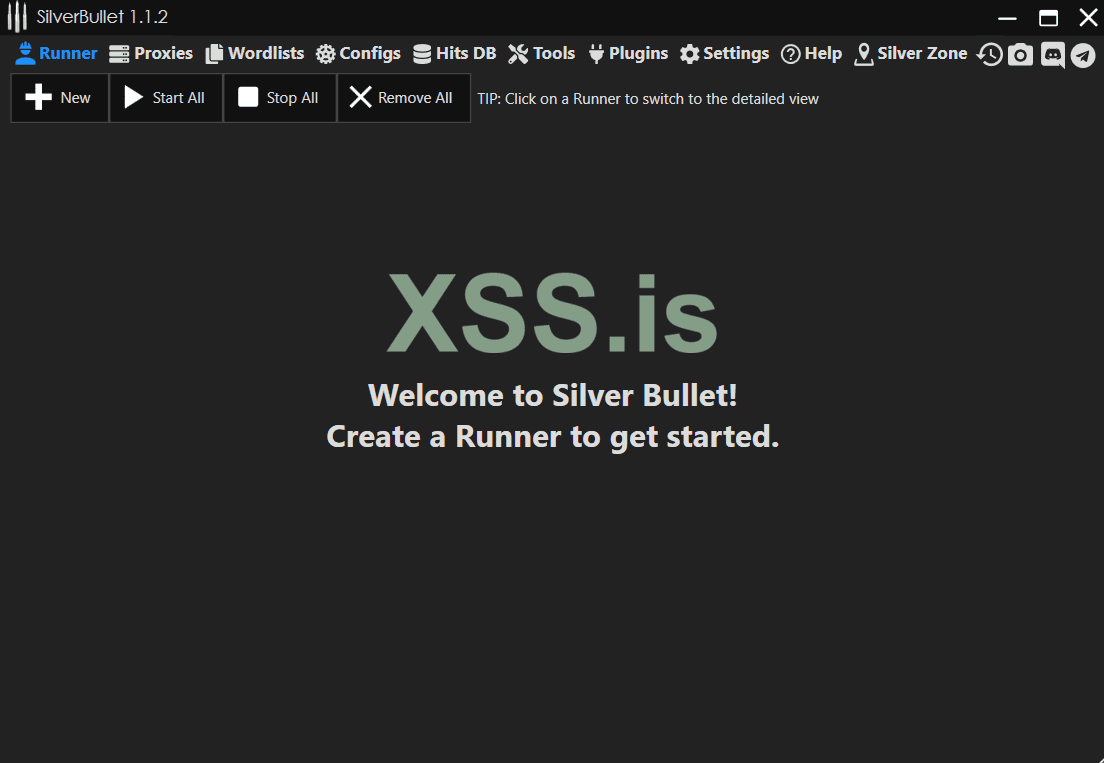Click the Stop All button

[280, 98]
